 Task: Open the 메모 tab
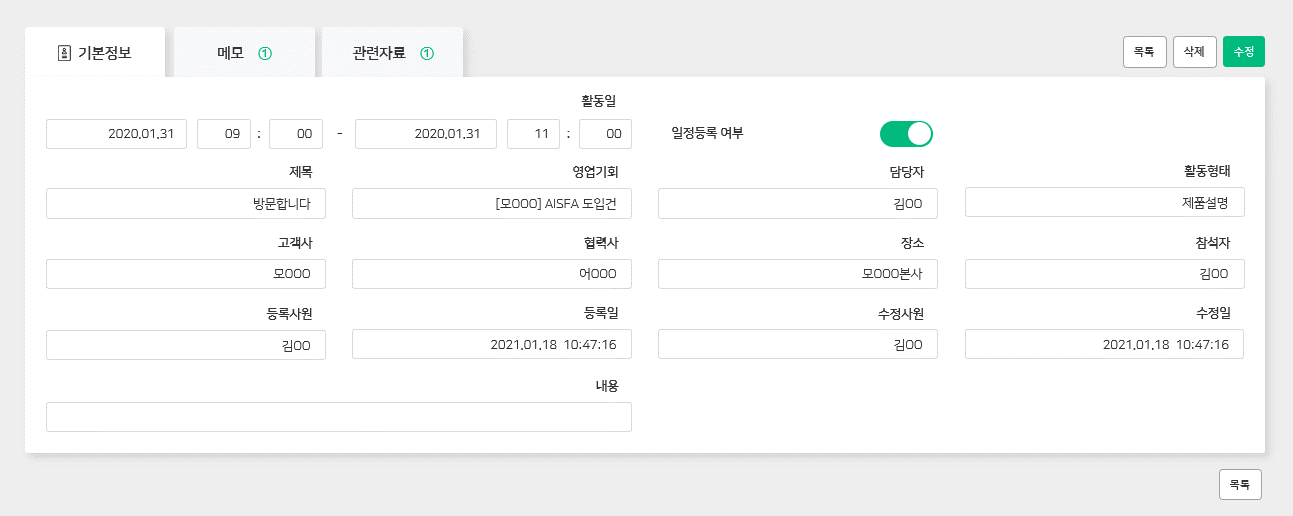click(245, 53)
